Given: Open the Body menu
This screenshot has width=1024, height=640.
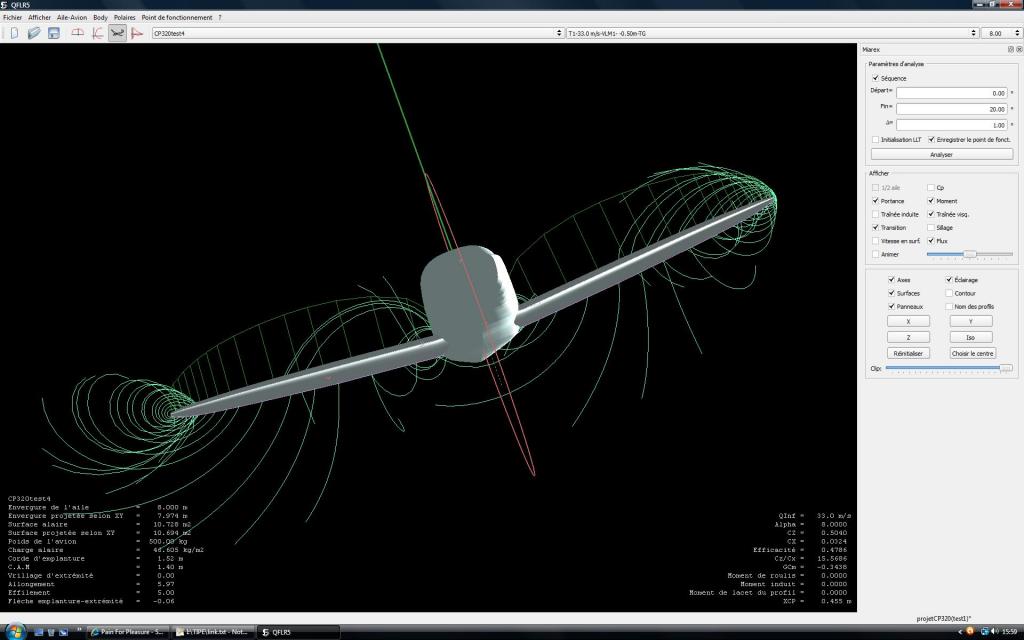Looking at the screenshot, I should (100, 18).
